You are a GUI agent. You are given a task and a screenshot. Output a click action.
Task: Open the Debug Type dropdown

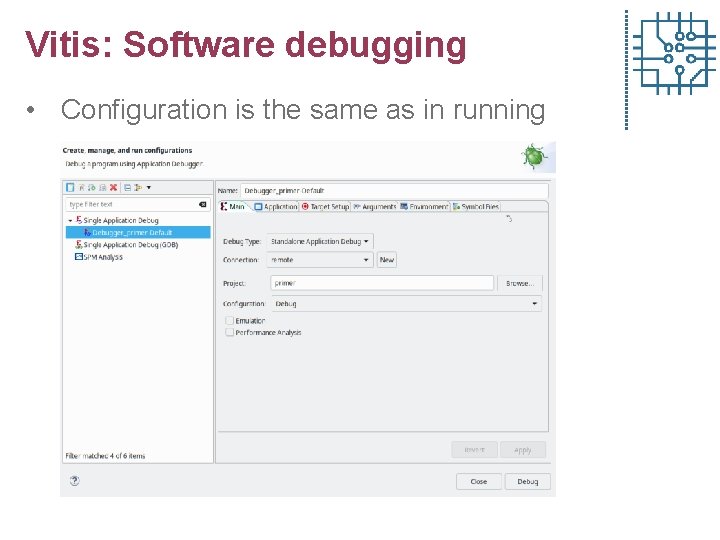click(320, 241)
